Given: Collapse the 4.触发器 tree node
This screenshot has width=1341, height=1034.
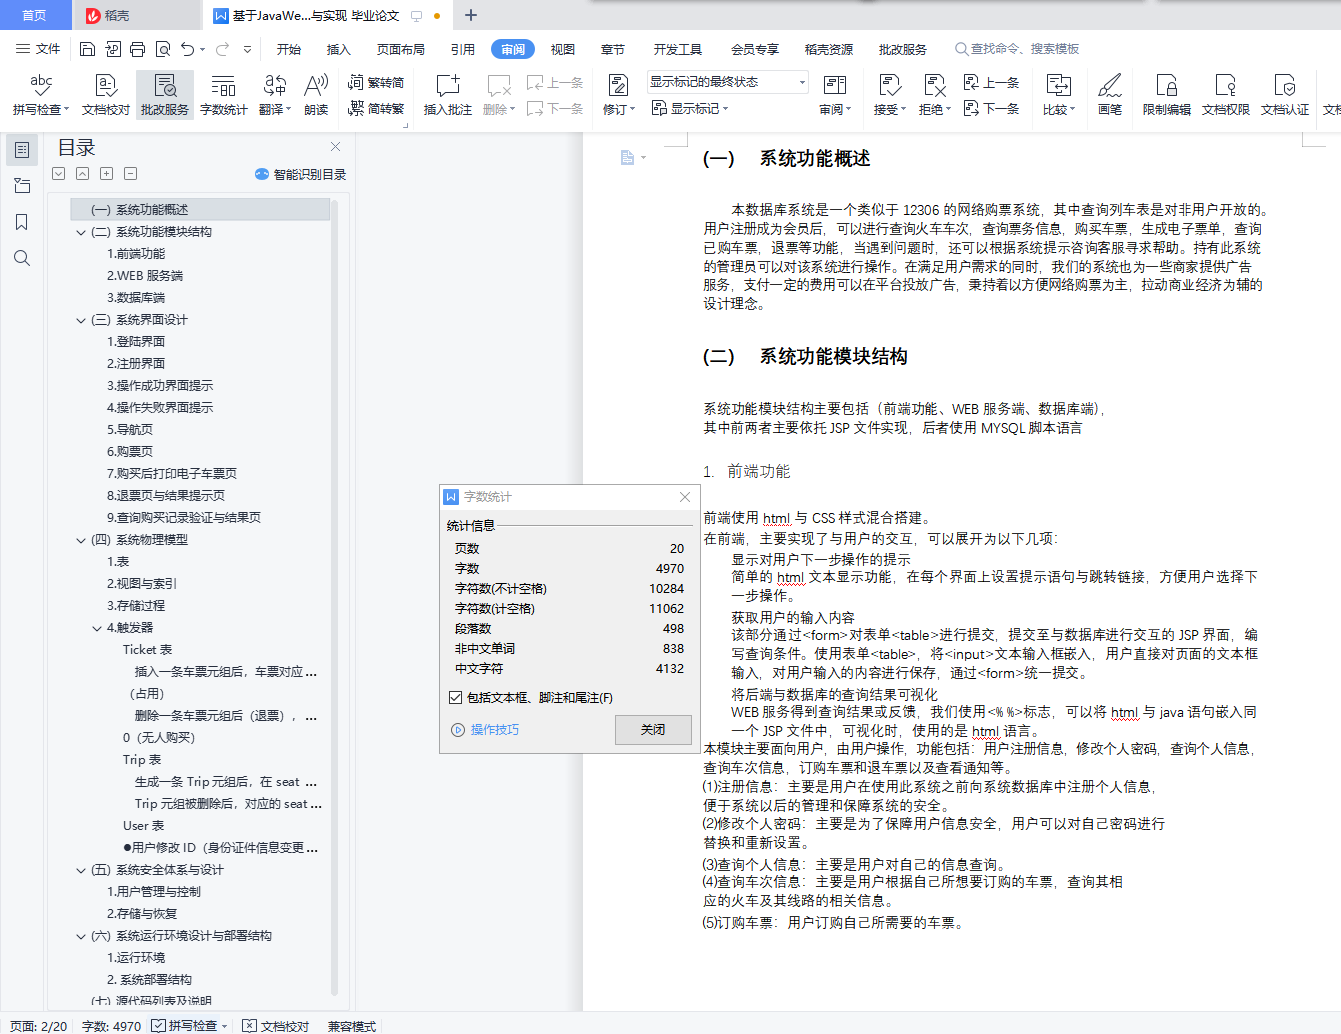Looking at the screenshot, I should pyautogui.click(x=97, y=628).
